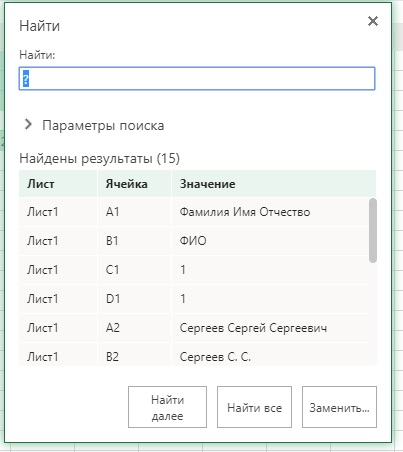403x452 pixels.
Task: Select result row for cell C1
Action: [194, 270]
